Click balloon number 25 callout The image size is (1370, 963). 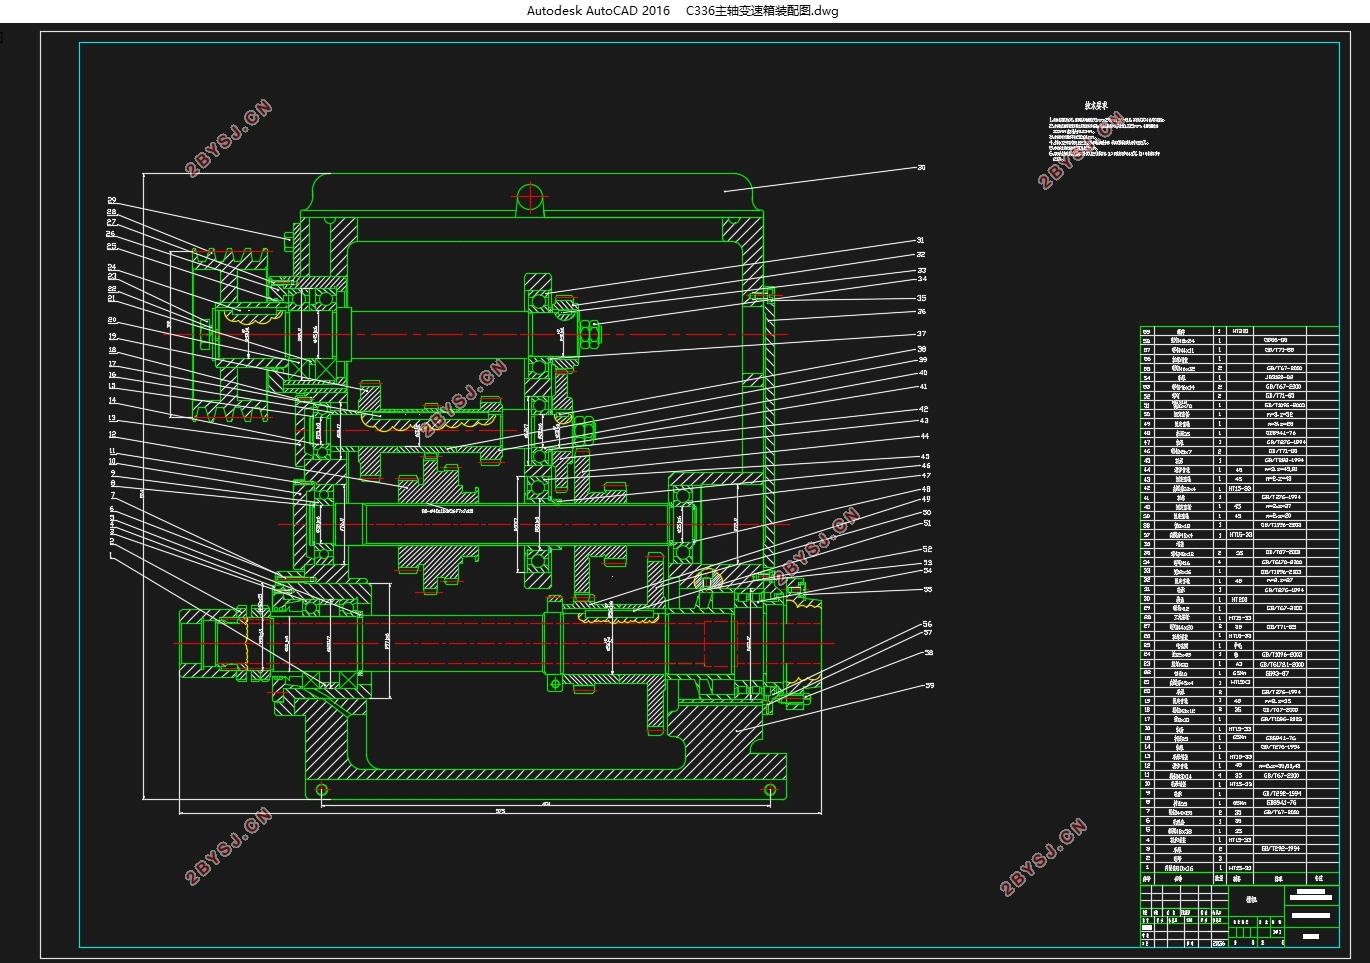point(111,246)
